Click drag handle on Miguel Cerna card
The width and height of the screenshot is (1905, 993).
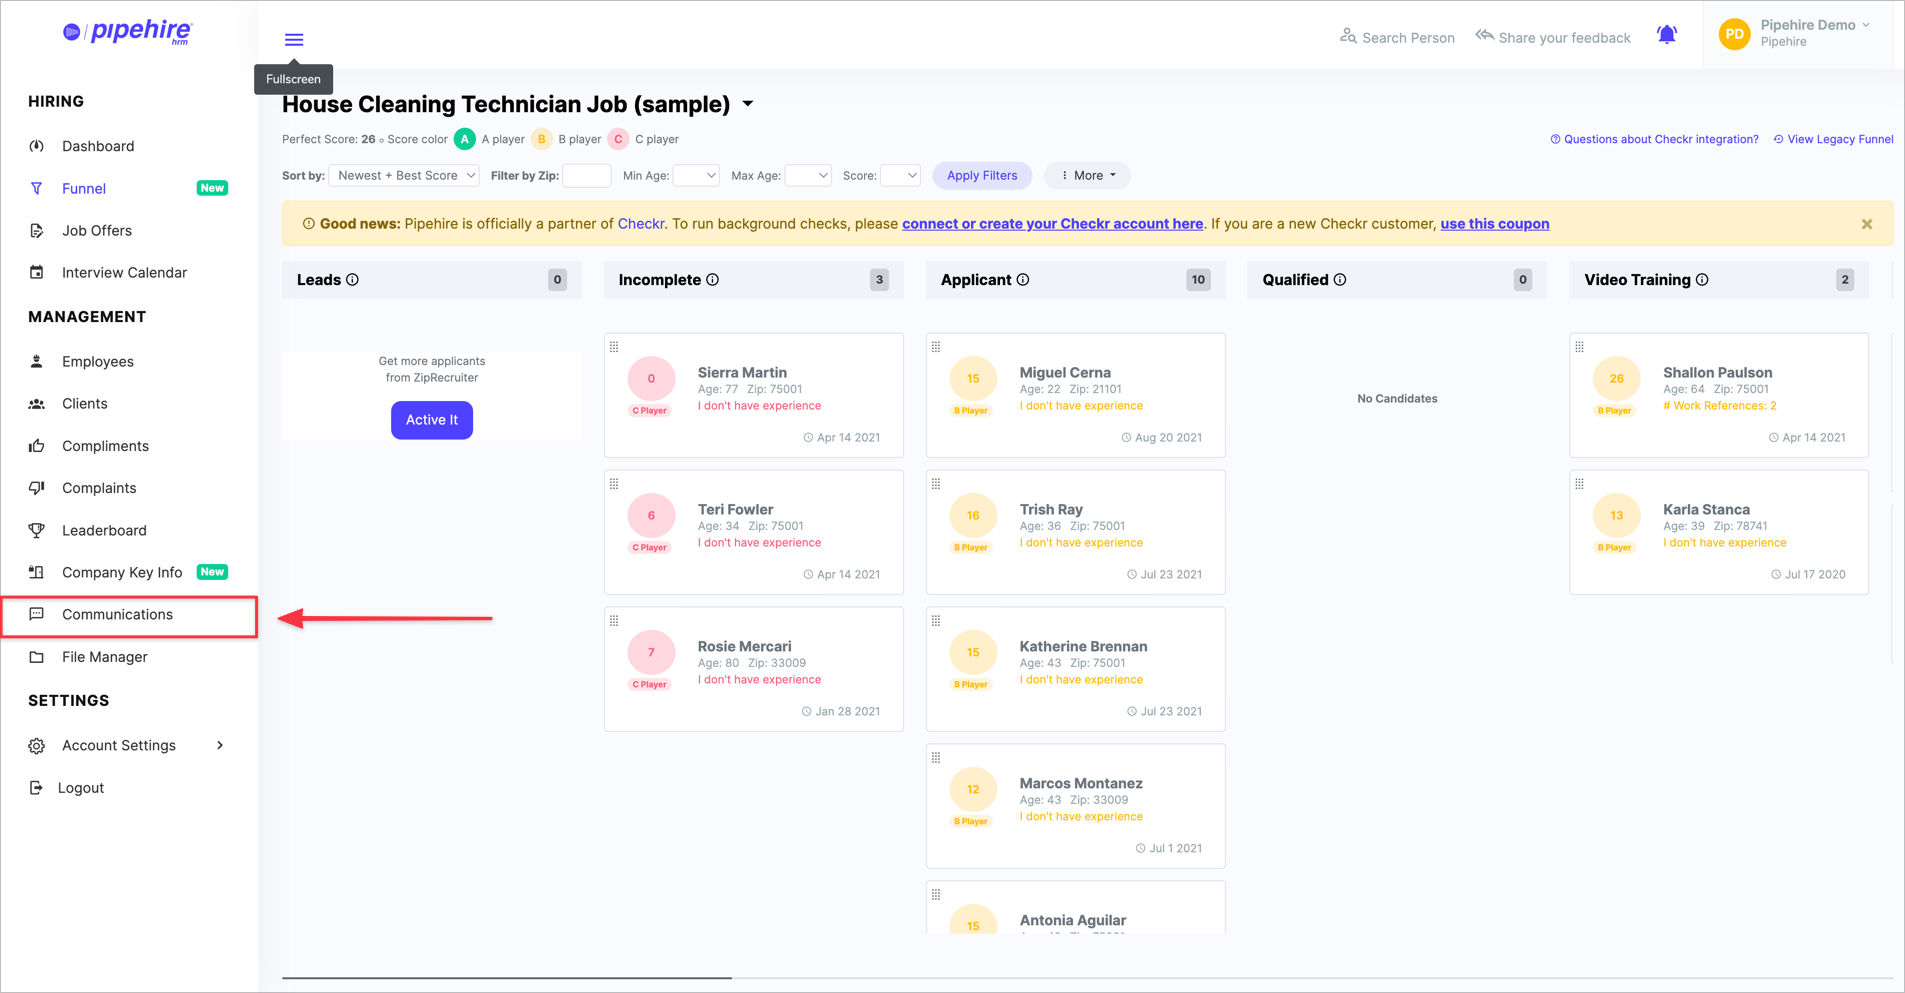coord(936,347)
